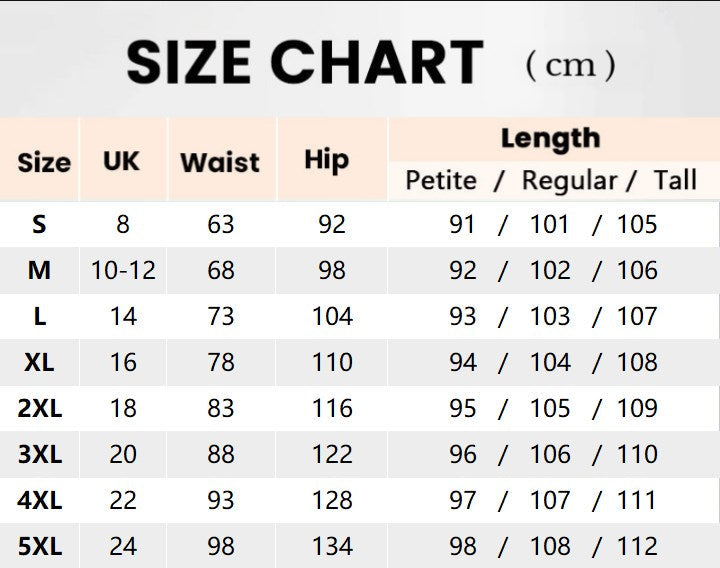Select the UK column header
The width and height of the screenshot is (720, 568).
click(x=122, y=160)
